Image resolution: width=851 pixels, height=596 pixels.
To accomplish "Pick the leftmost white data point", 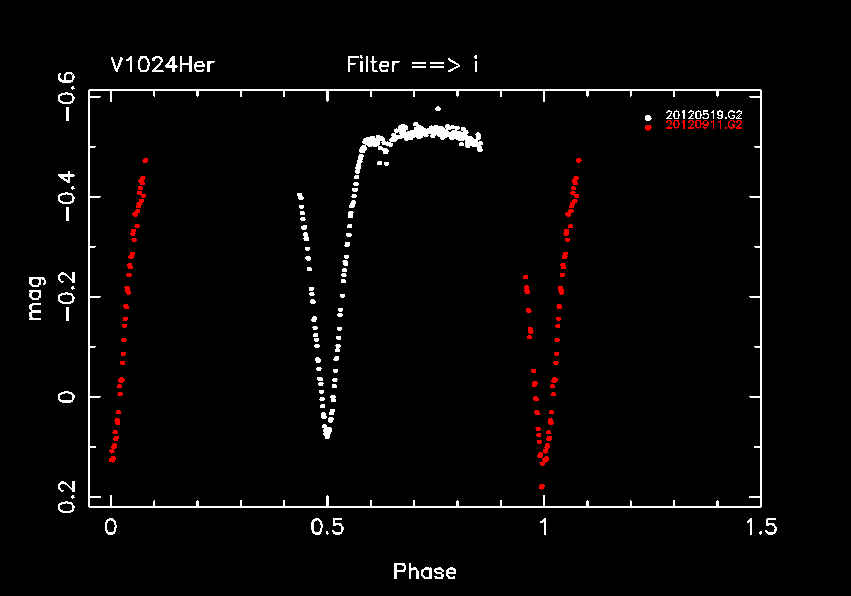I will click(x=299, y=195).
